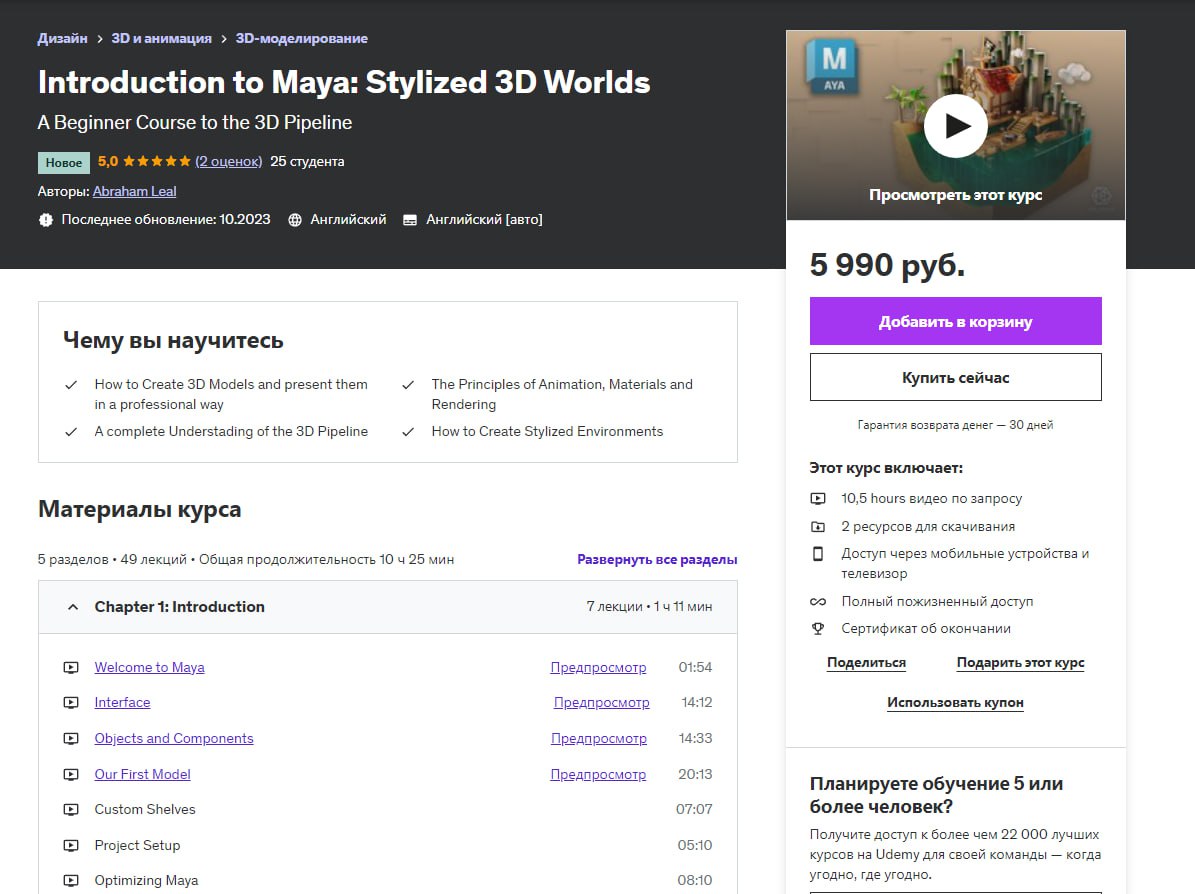1195x894 pixels.
Task: Open author Abraham Leal's profile
Action: 134,191
